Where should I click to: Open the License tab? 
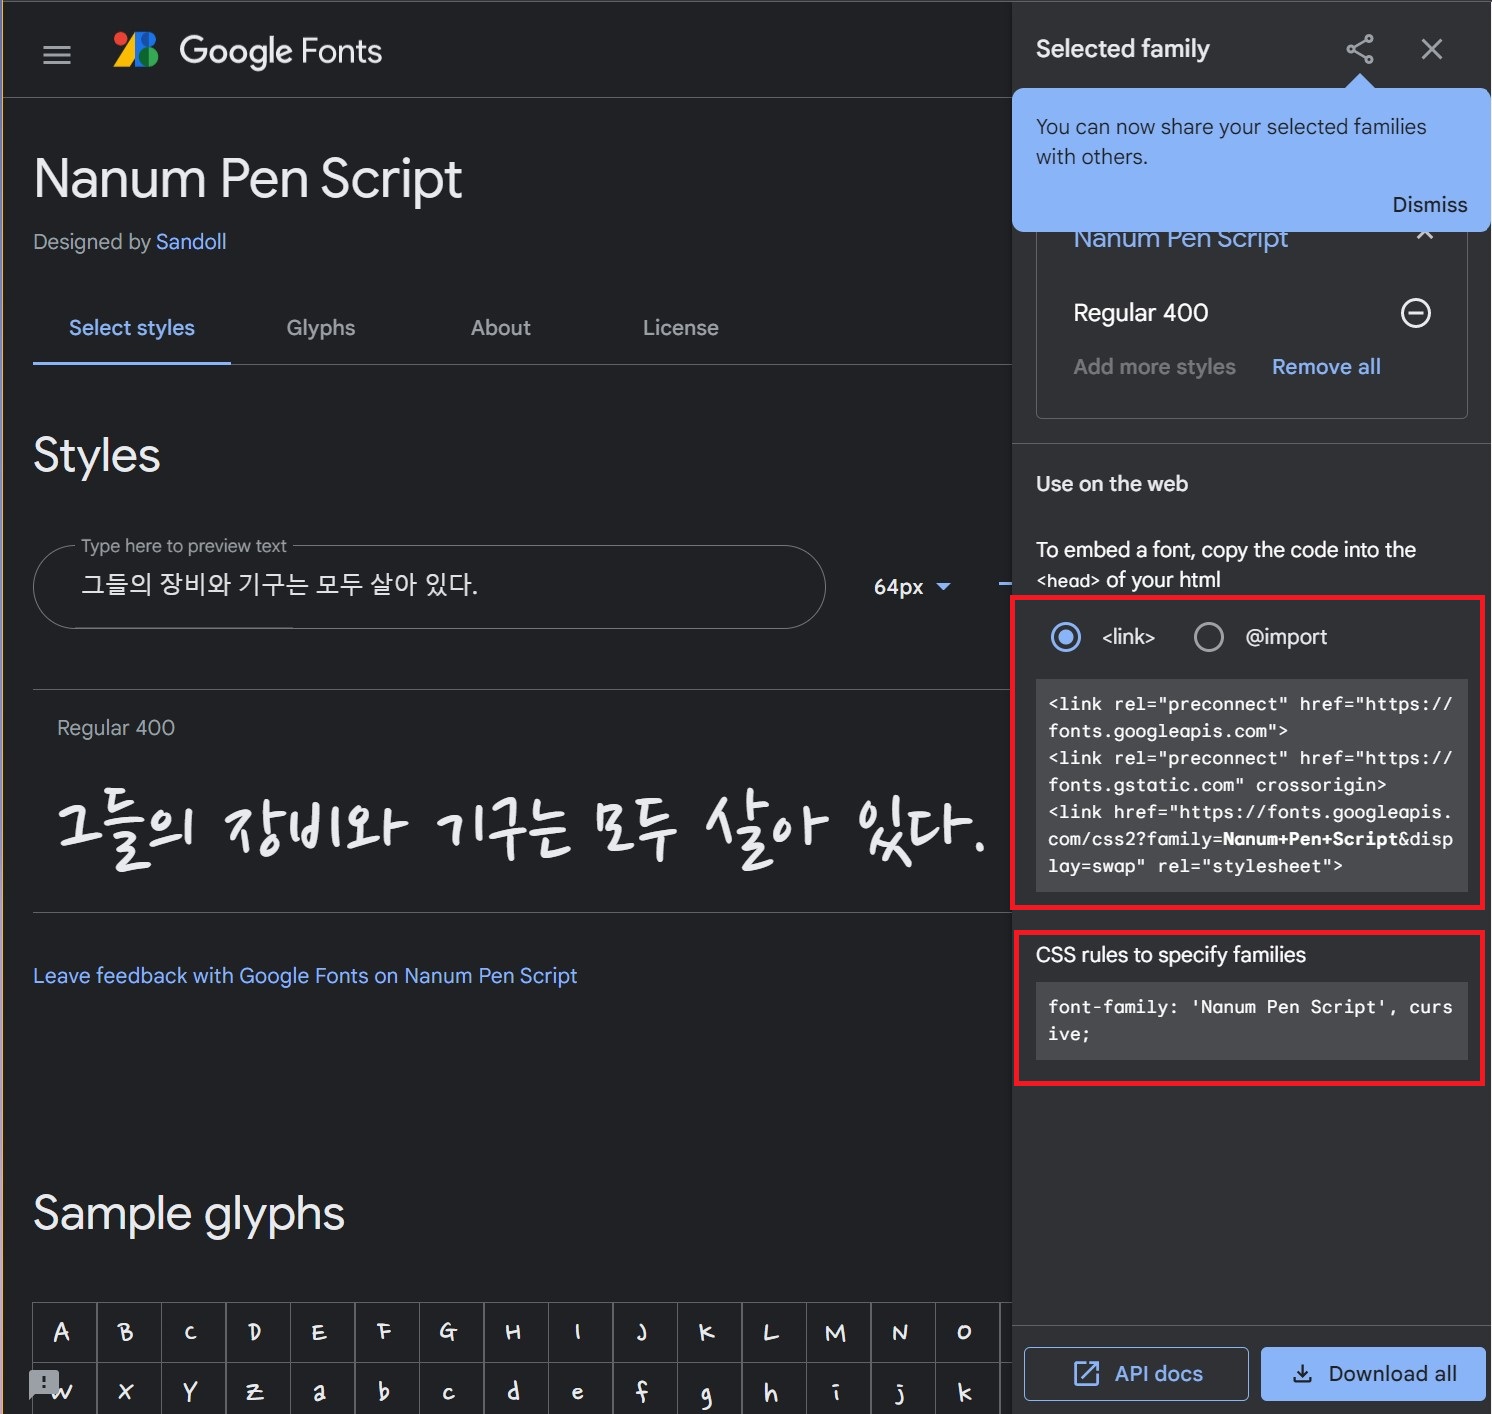(x=681, y=328)
